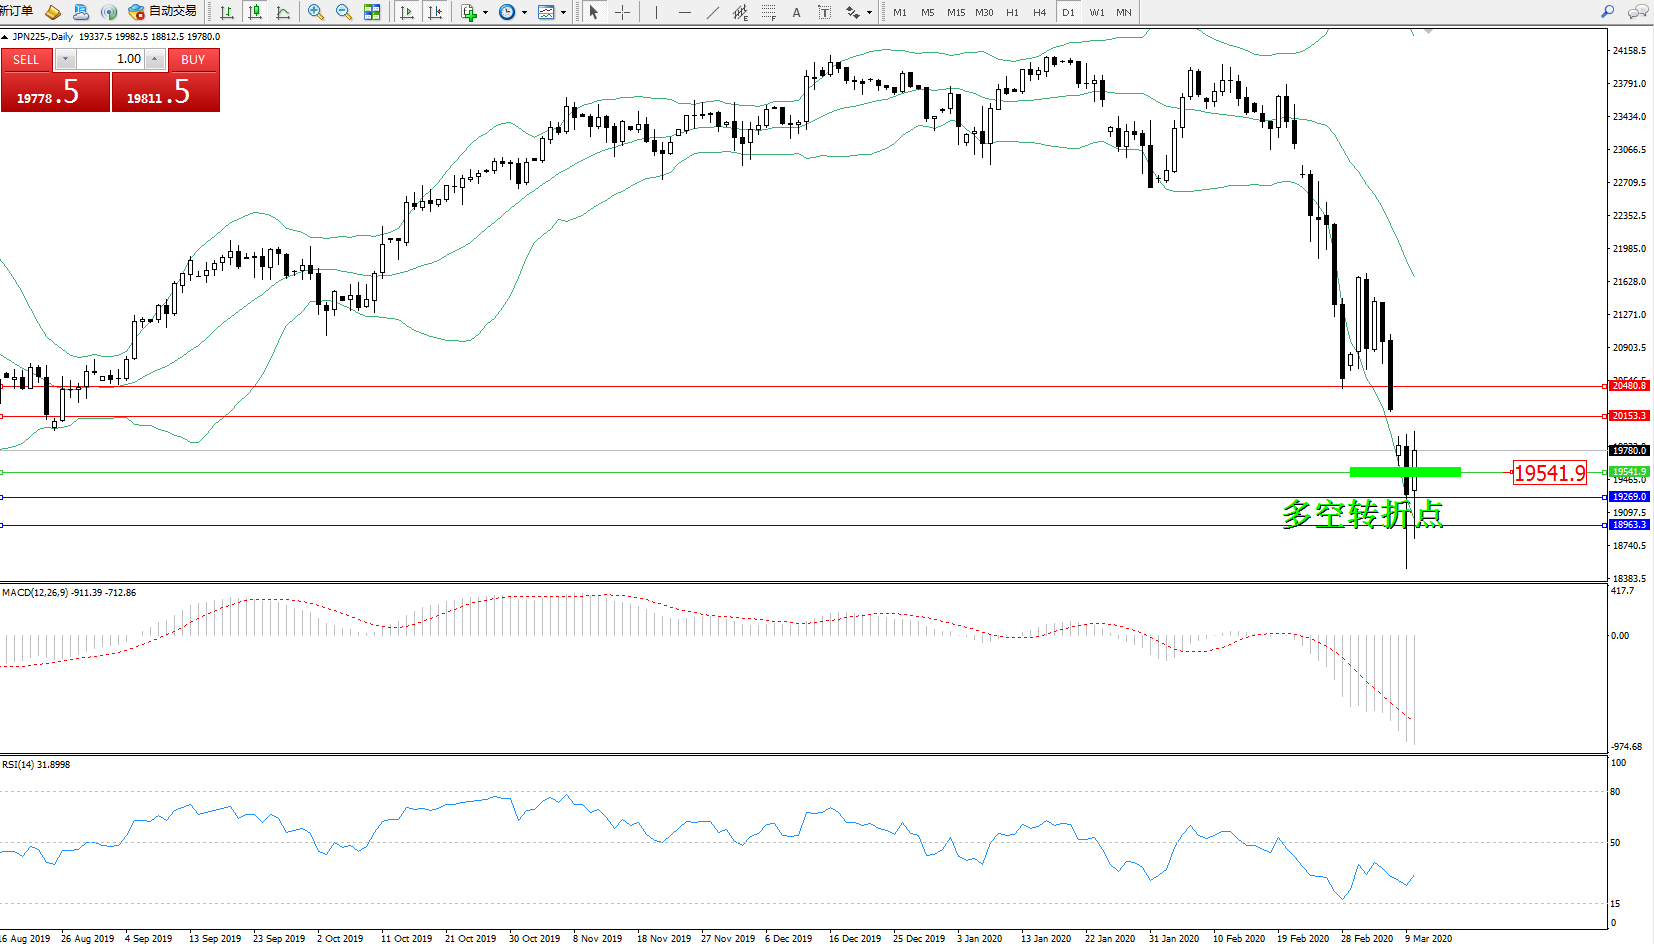
Task: Toggle the AutoTrading (自动交易) button
Action: click(163, 12)
